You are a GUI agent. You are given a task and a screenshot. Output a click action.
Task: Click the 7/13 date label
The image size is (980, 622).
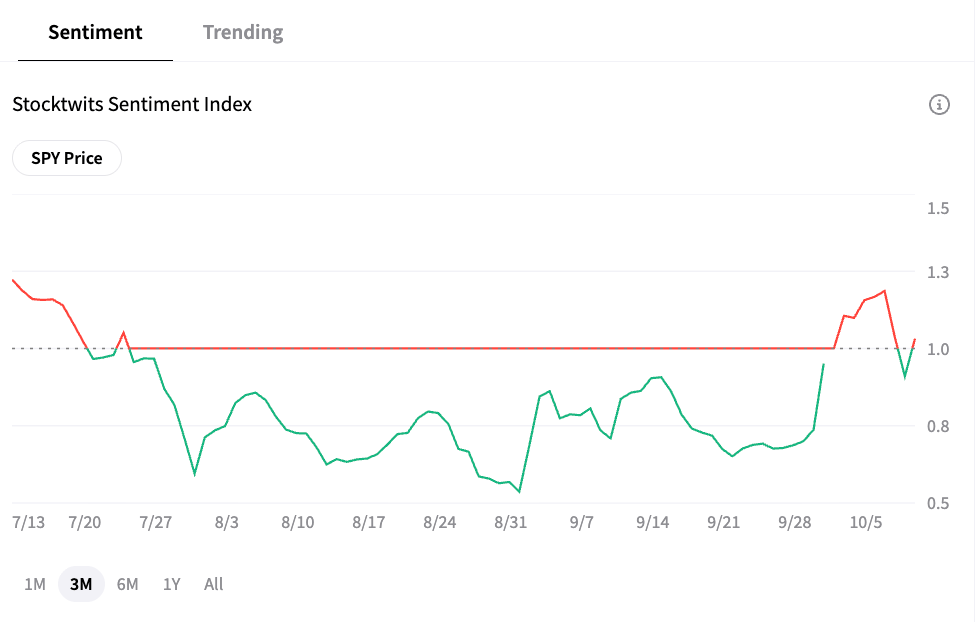pos(28,523)
